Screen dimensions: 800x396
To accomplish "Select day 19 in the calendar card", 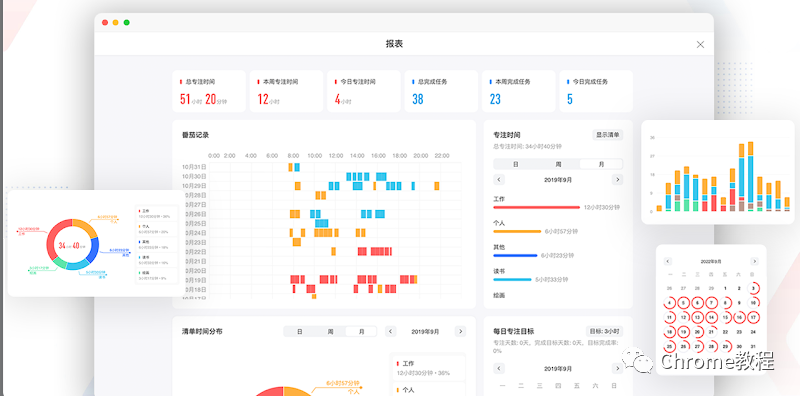I will click(683, 332).
